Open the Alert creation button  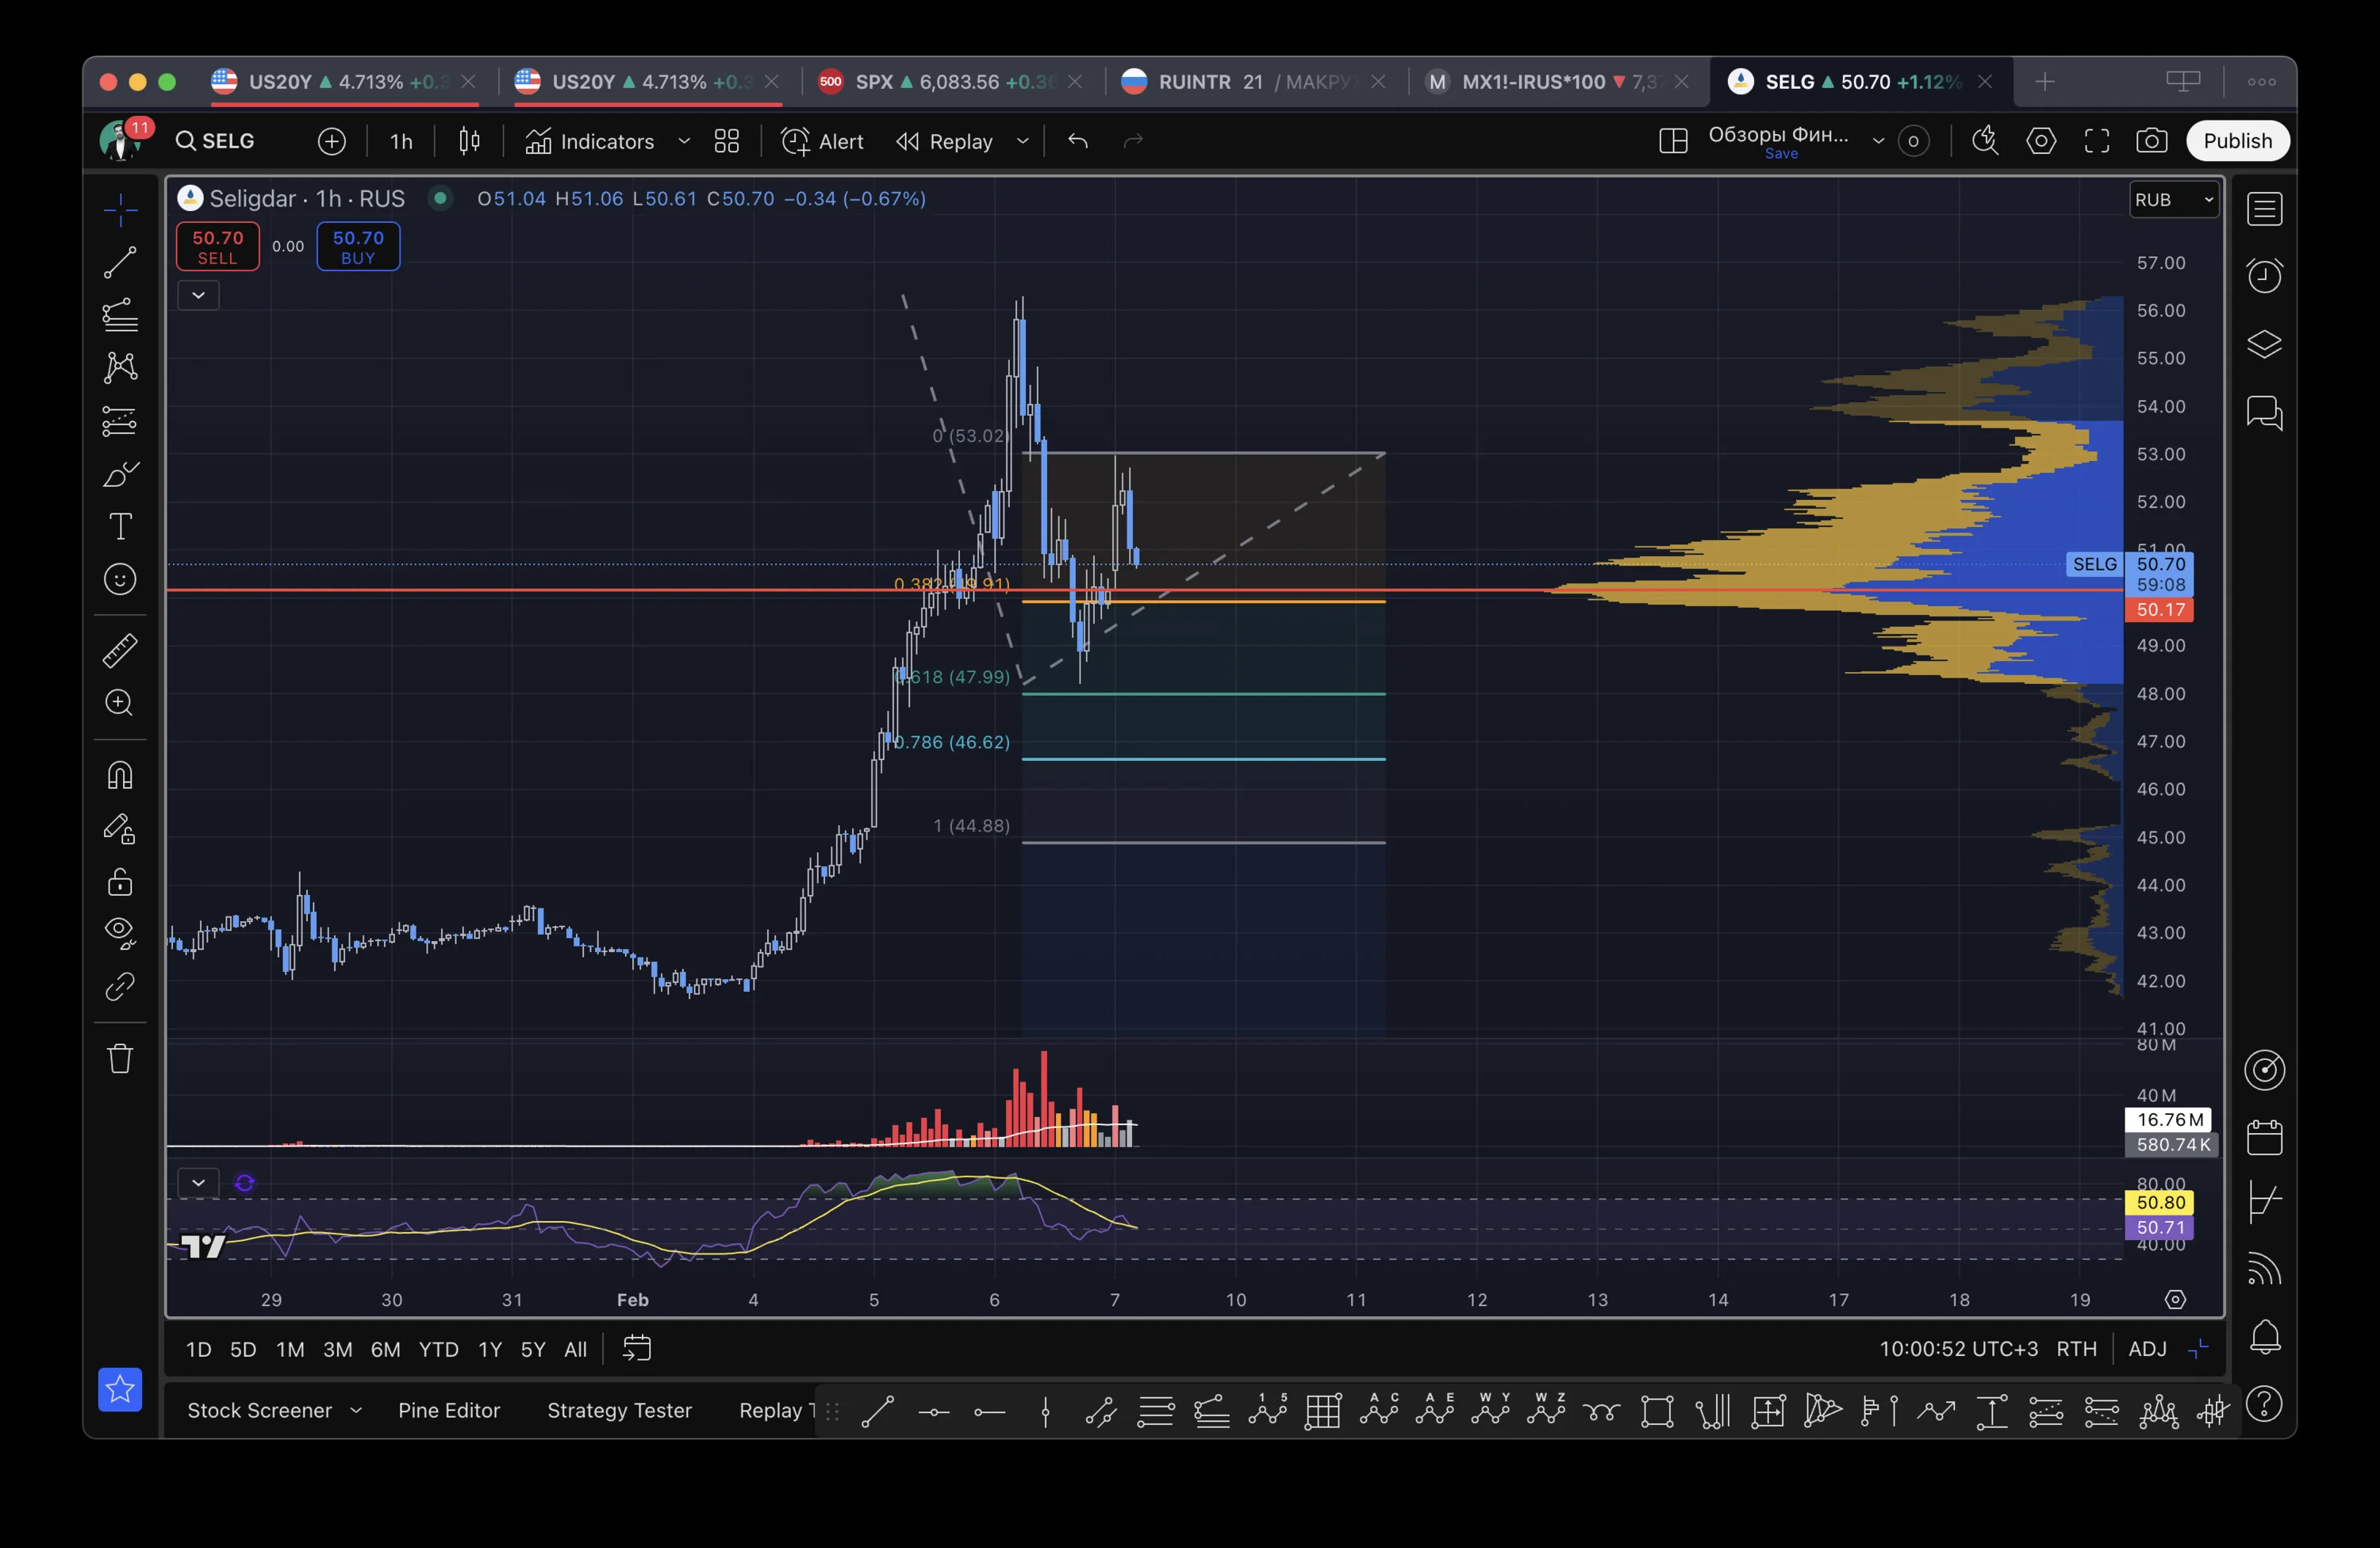822,141
